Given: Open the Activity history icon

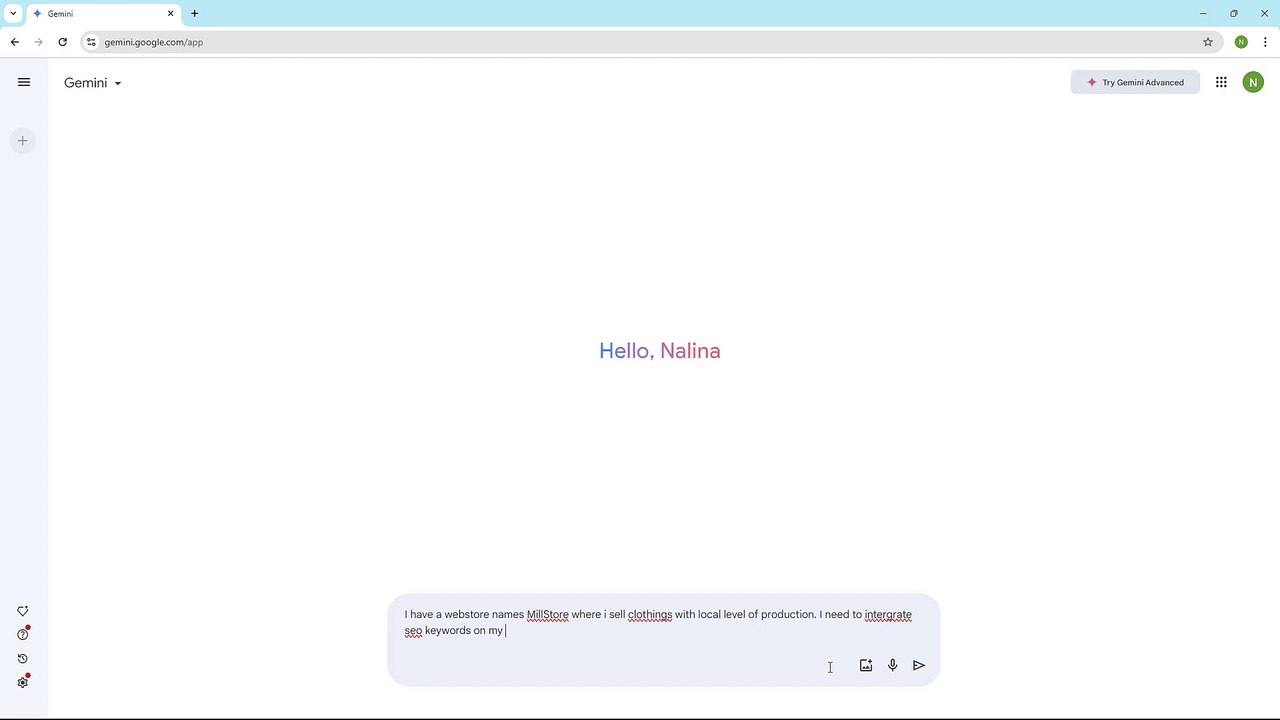Looking at the screenshot, I should pos(23,659).
